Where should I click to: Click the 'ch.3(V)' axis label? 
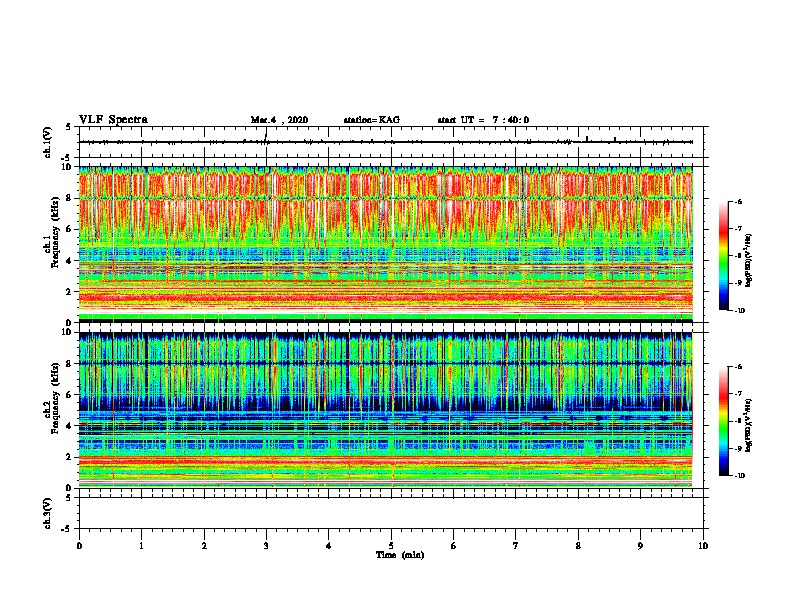coord(47,514)
